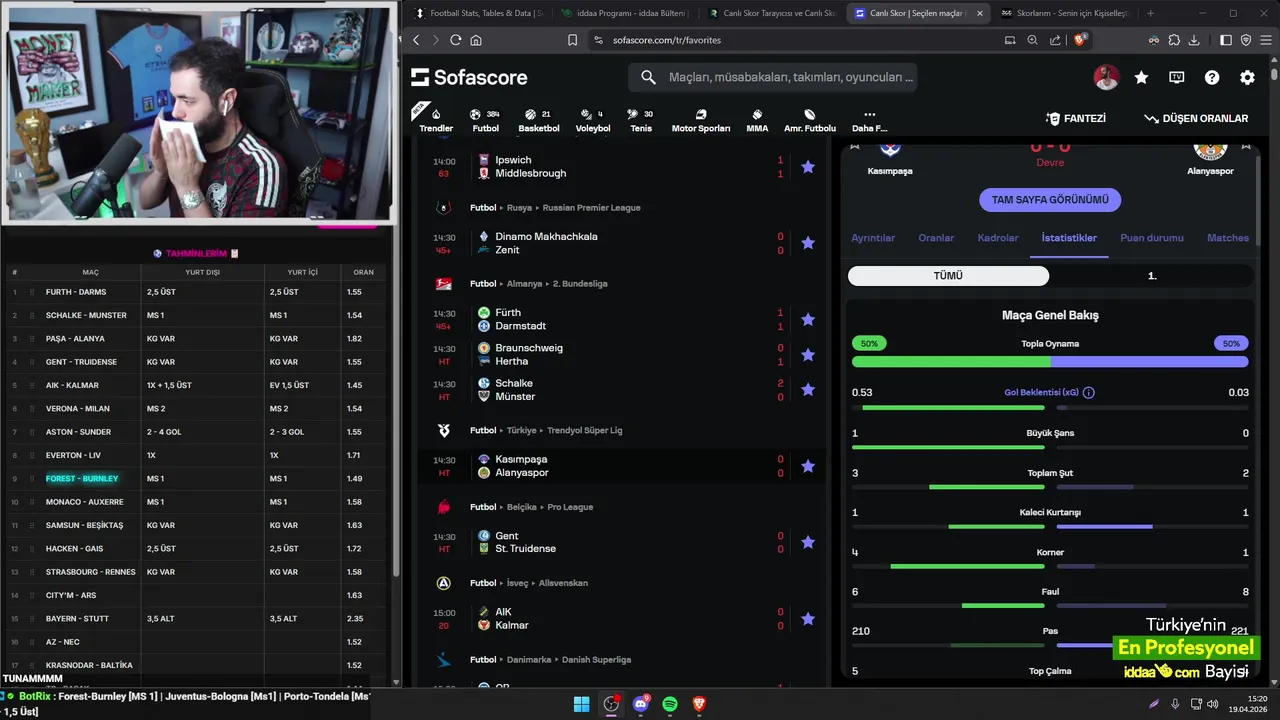The image size is (1280, 720).
Task: Switch to iddaa Programı browser tab
Action: [625, 13]
